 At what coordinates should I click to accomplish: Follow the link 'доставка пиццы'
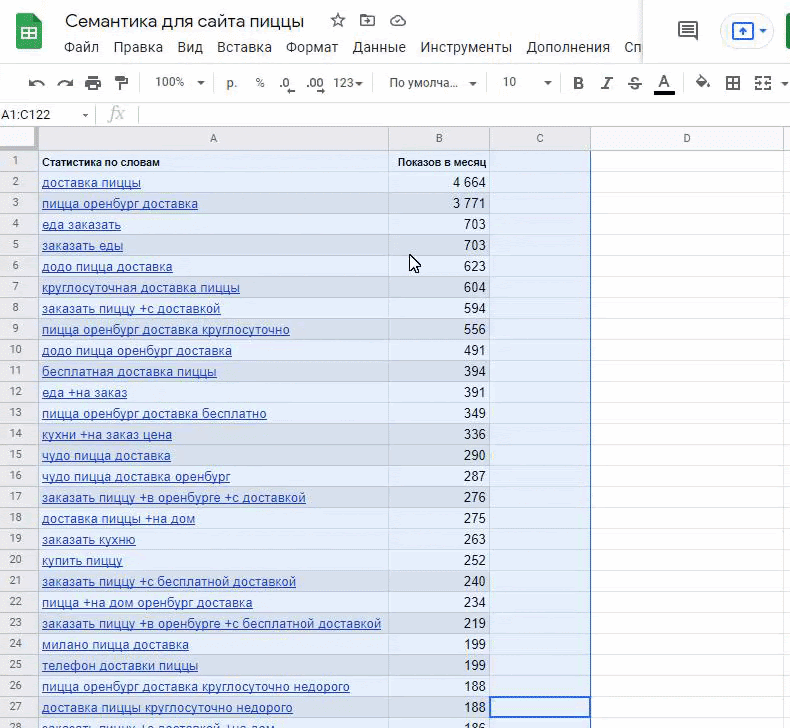[x=91, y=182]
